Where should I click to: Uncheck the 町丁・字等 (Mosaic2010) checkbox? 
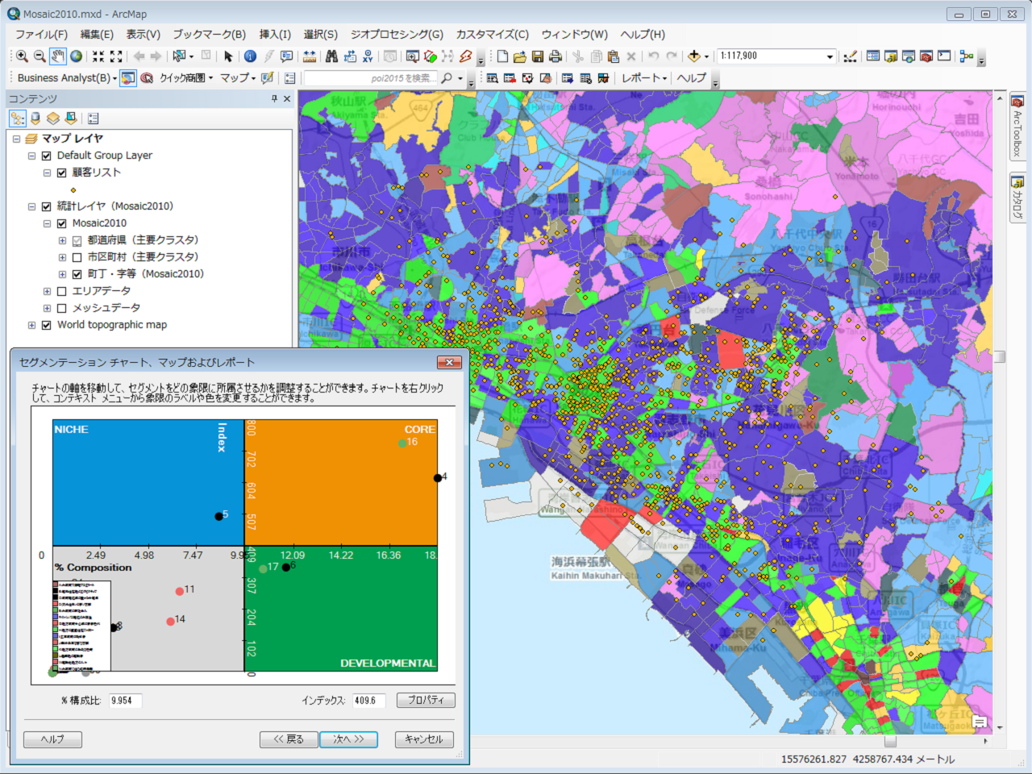point(77,274)
